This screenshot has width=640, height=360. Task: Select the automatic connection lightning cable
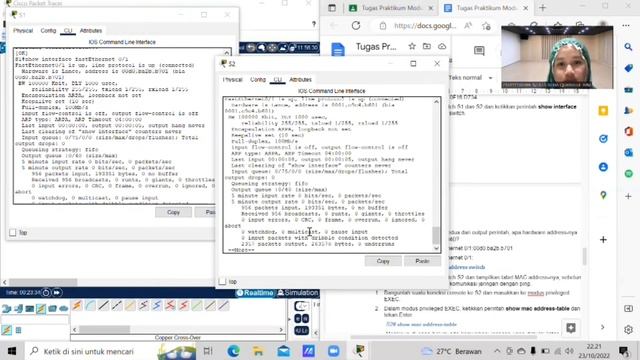point(77,305)
